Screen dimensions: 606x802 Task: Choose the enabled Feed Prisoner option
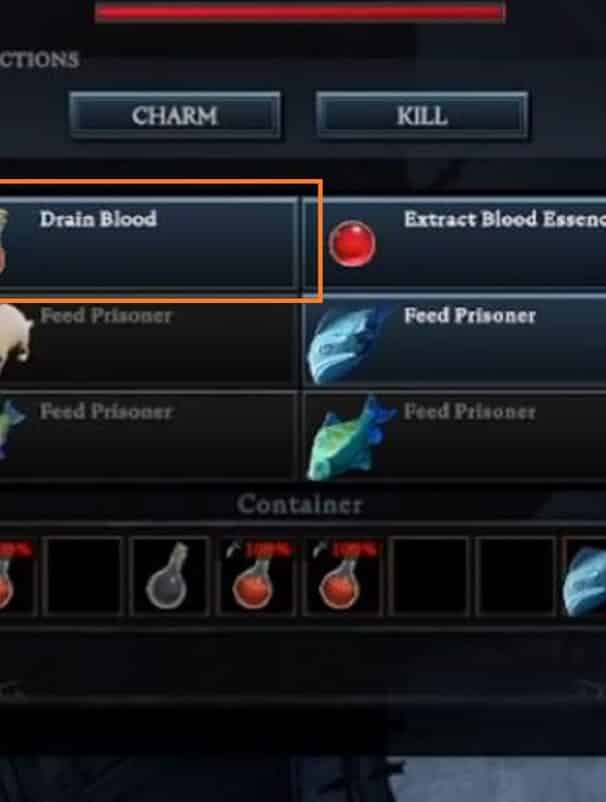[x=455, y=341]
